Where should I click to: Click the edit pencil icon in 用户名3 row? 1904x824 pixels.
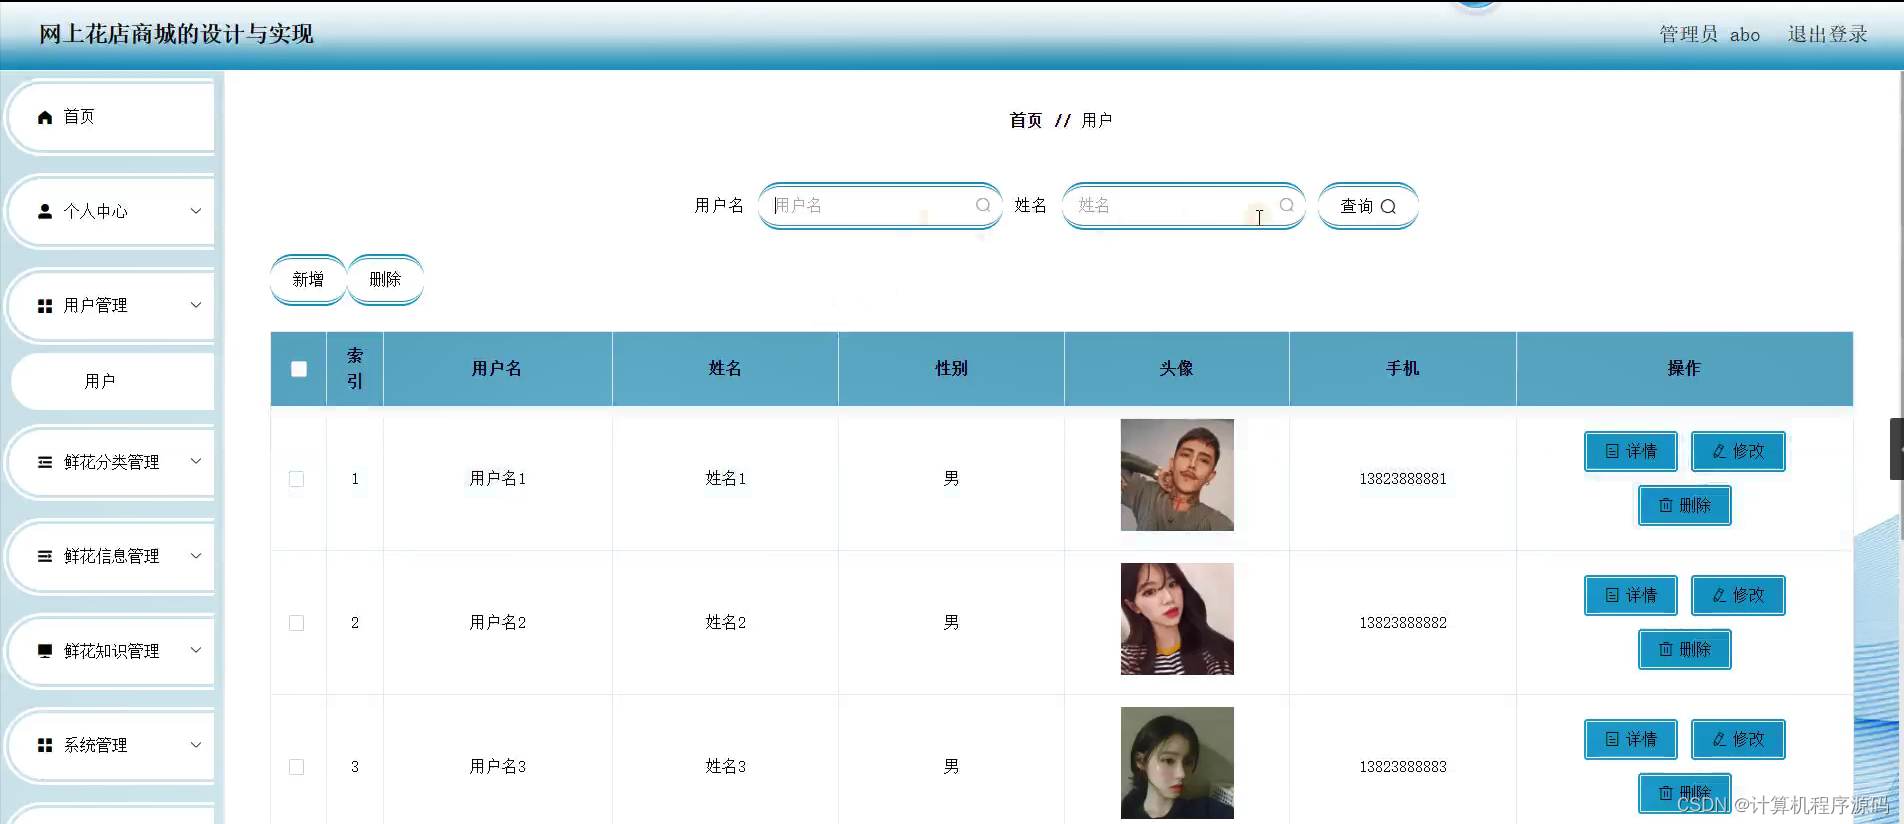1719,739
